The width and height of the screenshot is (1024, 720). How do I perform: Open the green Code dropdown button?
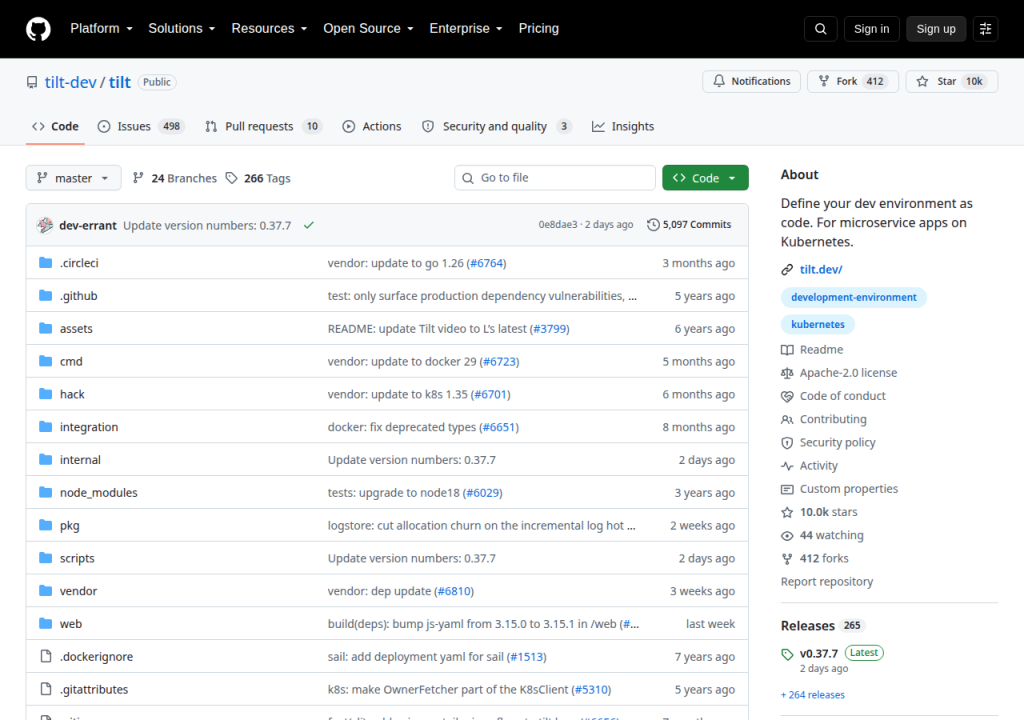pos(705,178)
